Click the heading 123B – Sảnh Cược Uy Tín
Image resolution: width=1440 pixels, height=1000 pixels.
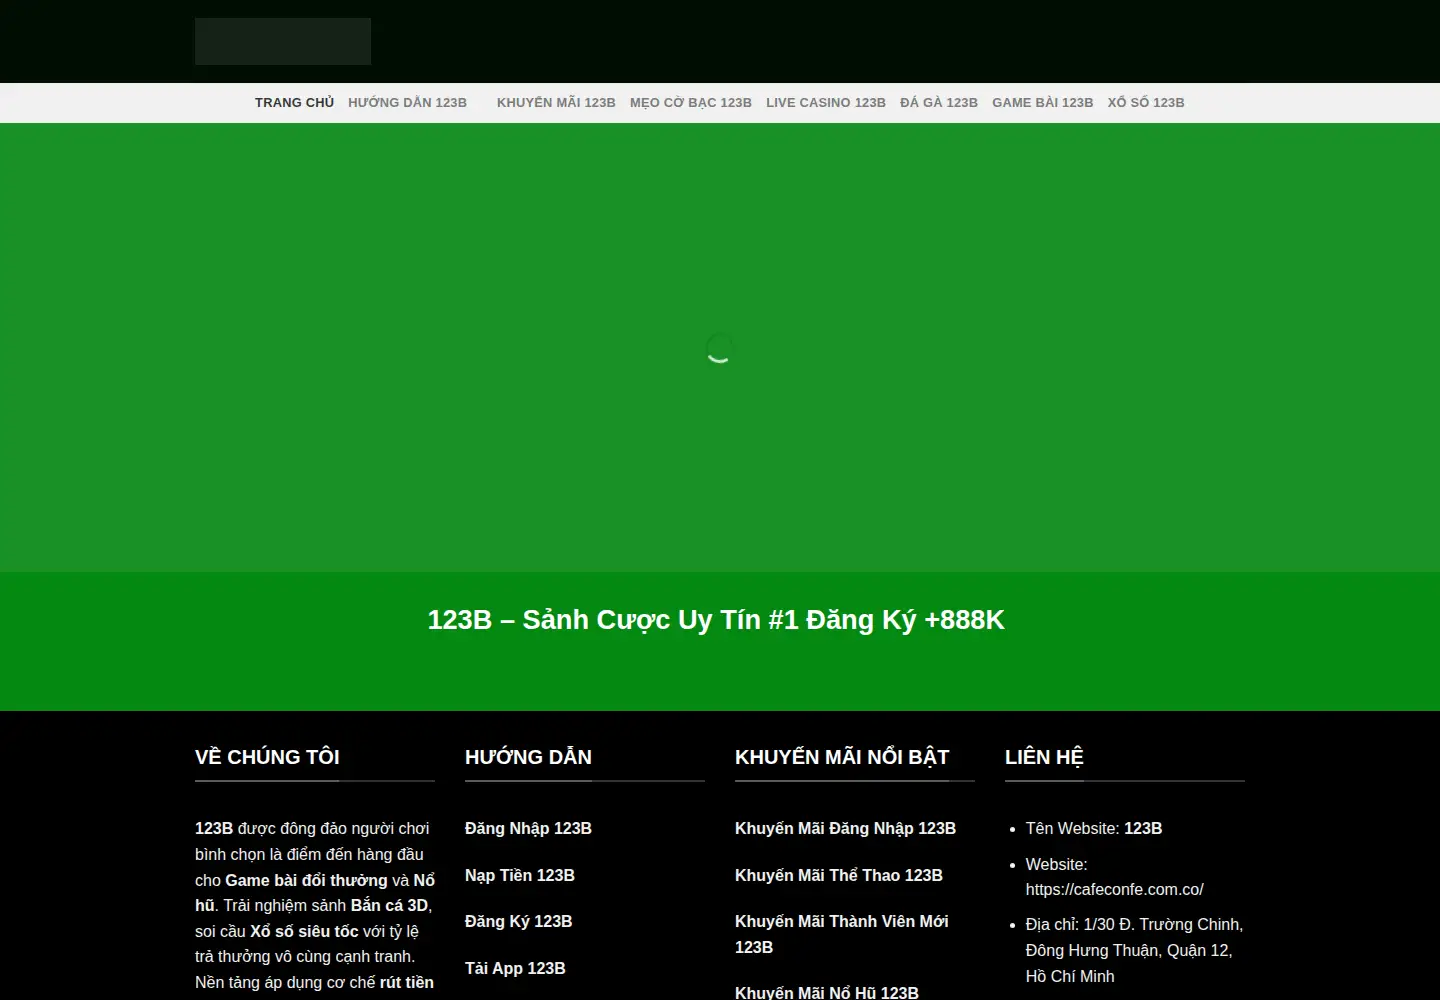716,620
